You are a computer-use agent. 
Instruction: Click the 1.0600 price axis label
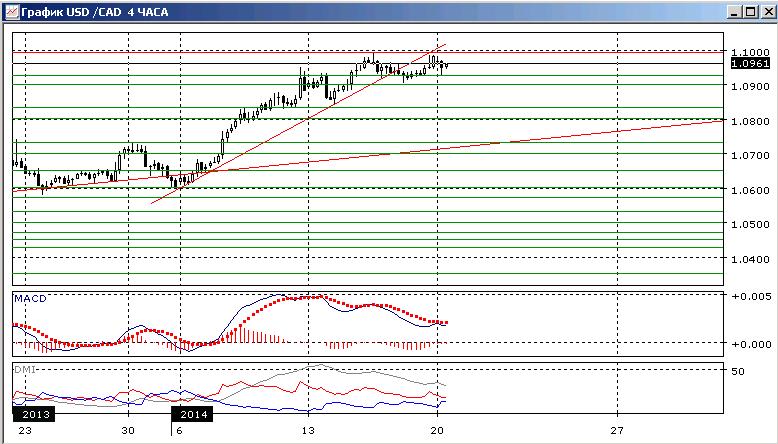750,190
